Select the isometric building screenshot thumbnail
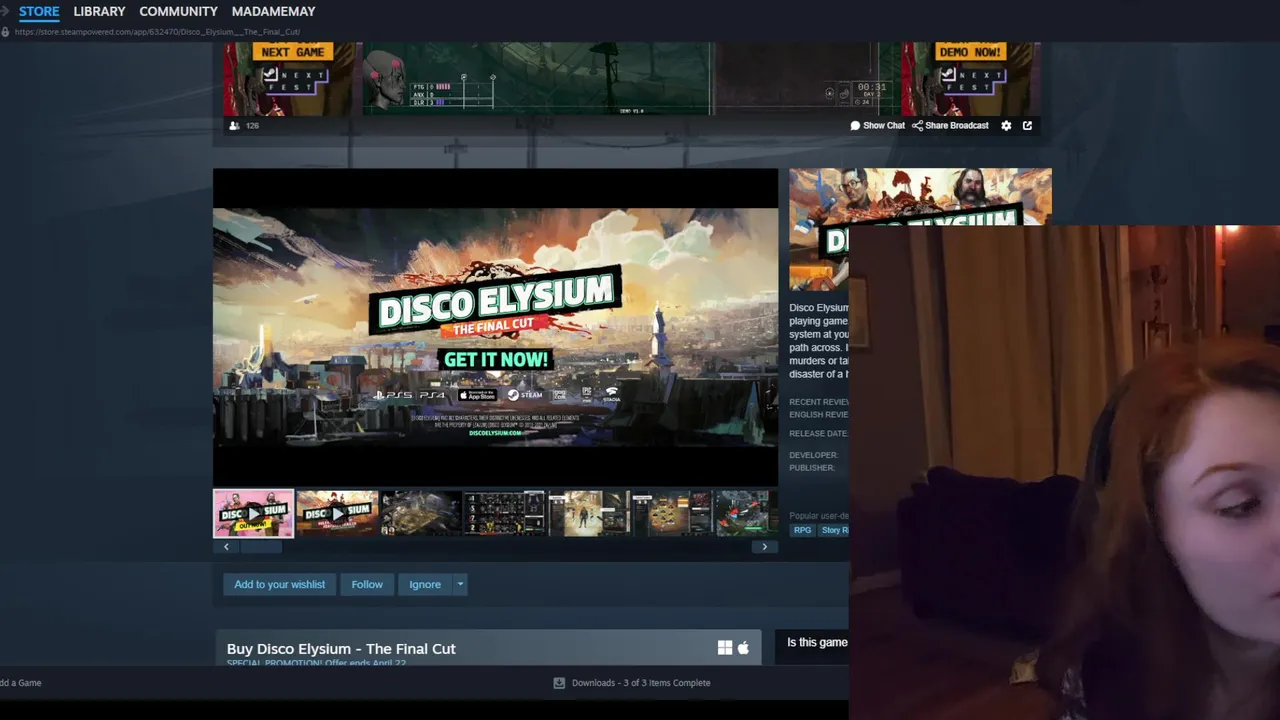Viewport: 1280px width, 720px height. [x=421, y=513]
